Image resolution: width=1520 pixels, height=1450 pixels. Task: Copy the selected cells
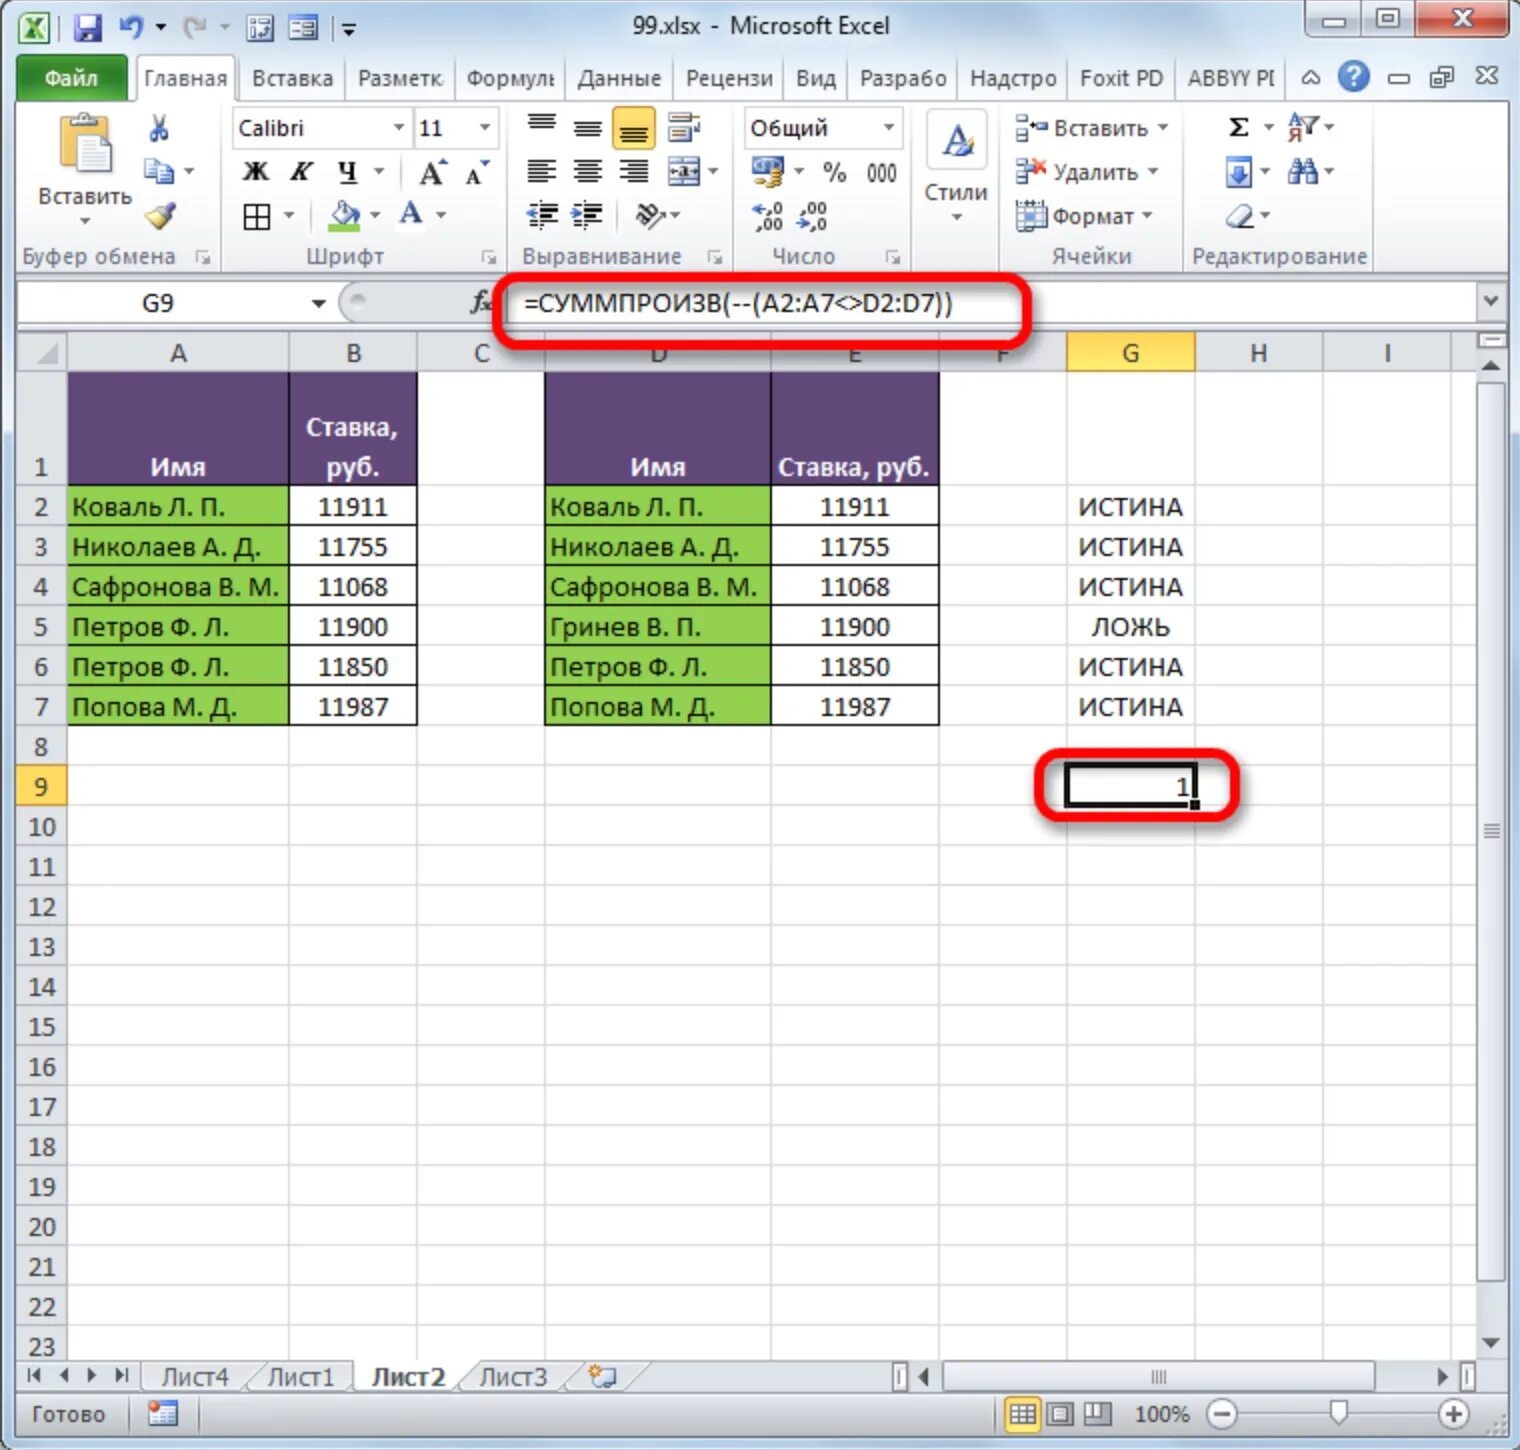[159, 171]
